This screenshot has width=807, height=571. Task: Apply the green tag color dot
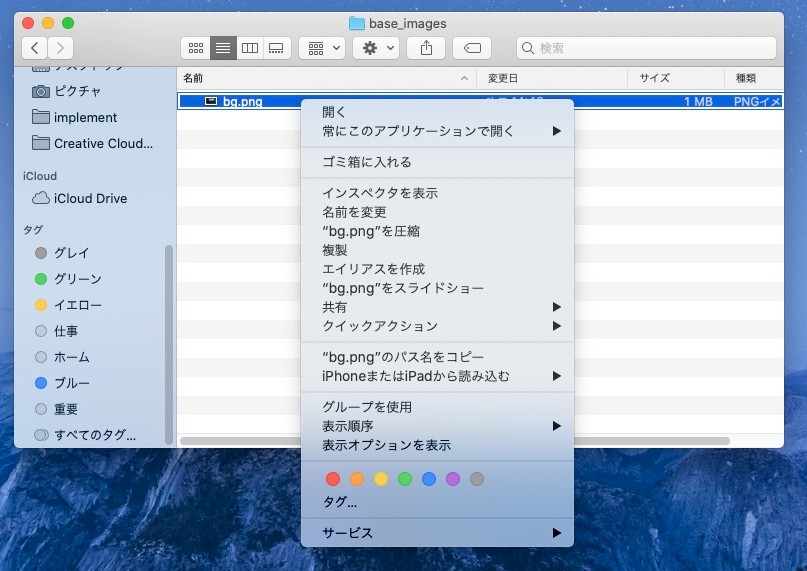pyautogui.click(x=405, y=479)
